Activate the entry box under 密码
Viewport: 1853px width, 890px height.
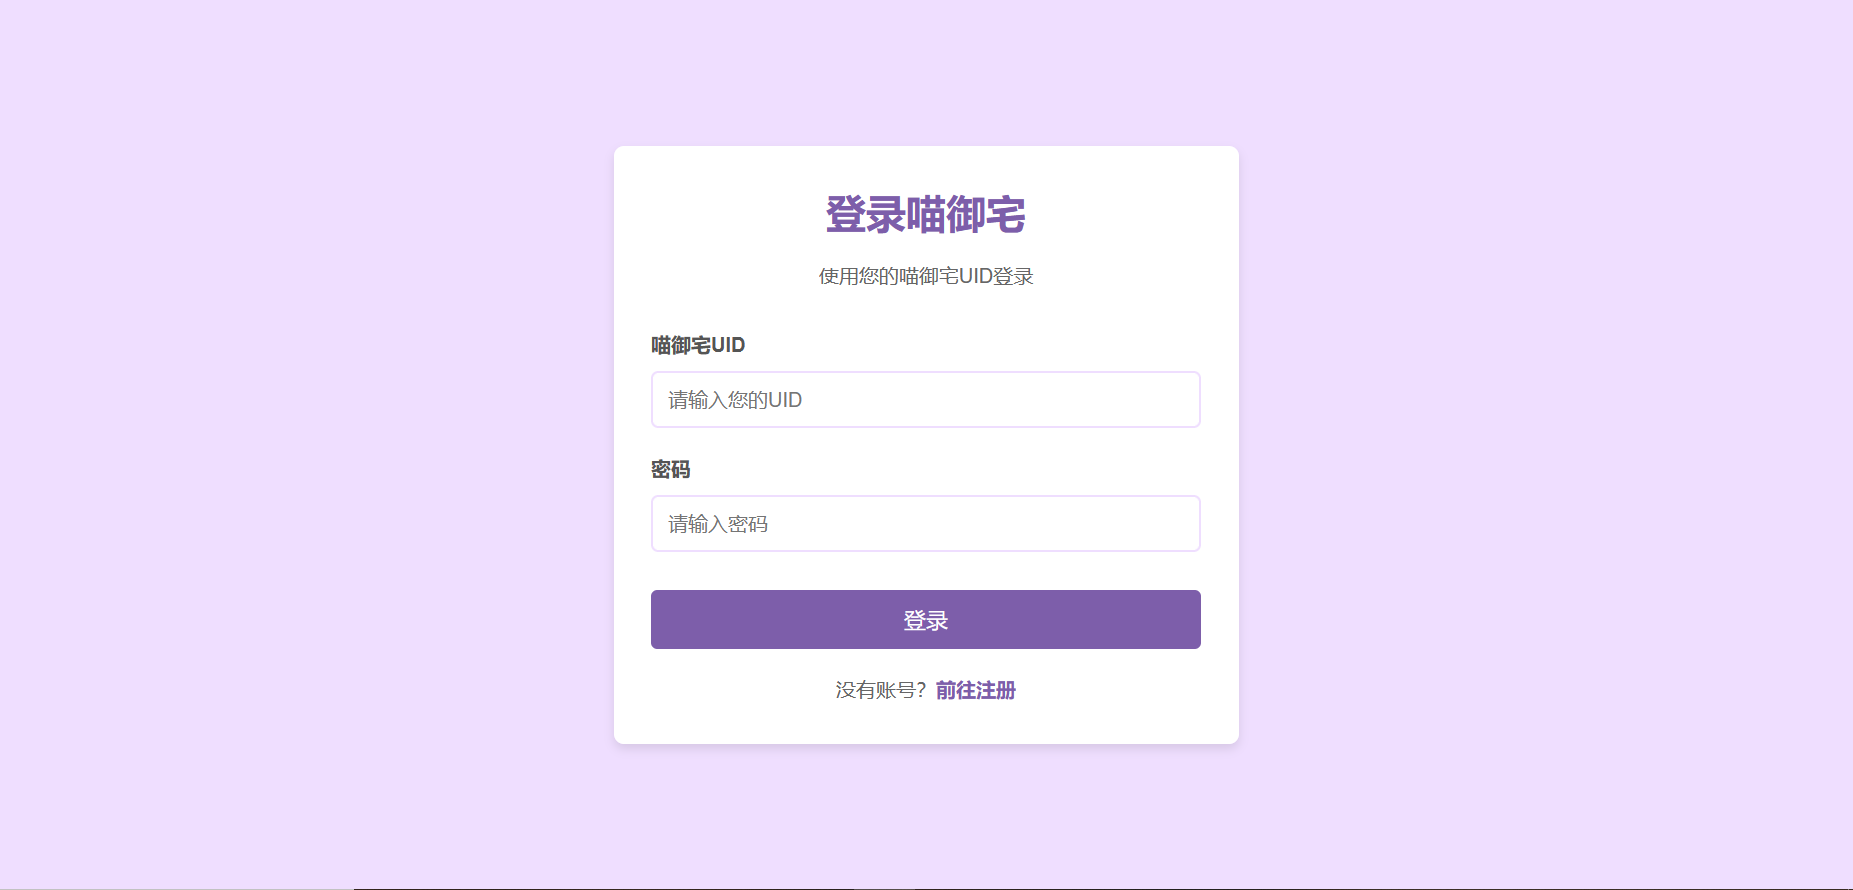click(925, 523)
